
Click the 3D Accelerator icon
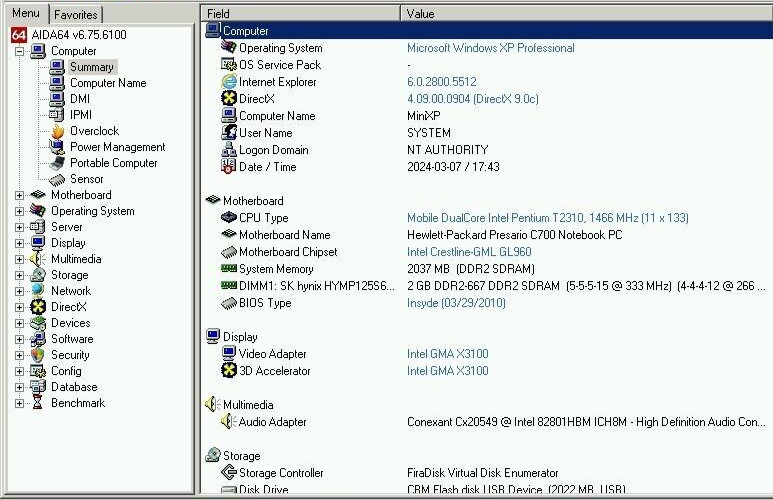[229, 370]
